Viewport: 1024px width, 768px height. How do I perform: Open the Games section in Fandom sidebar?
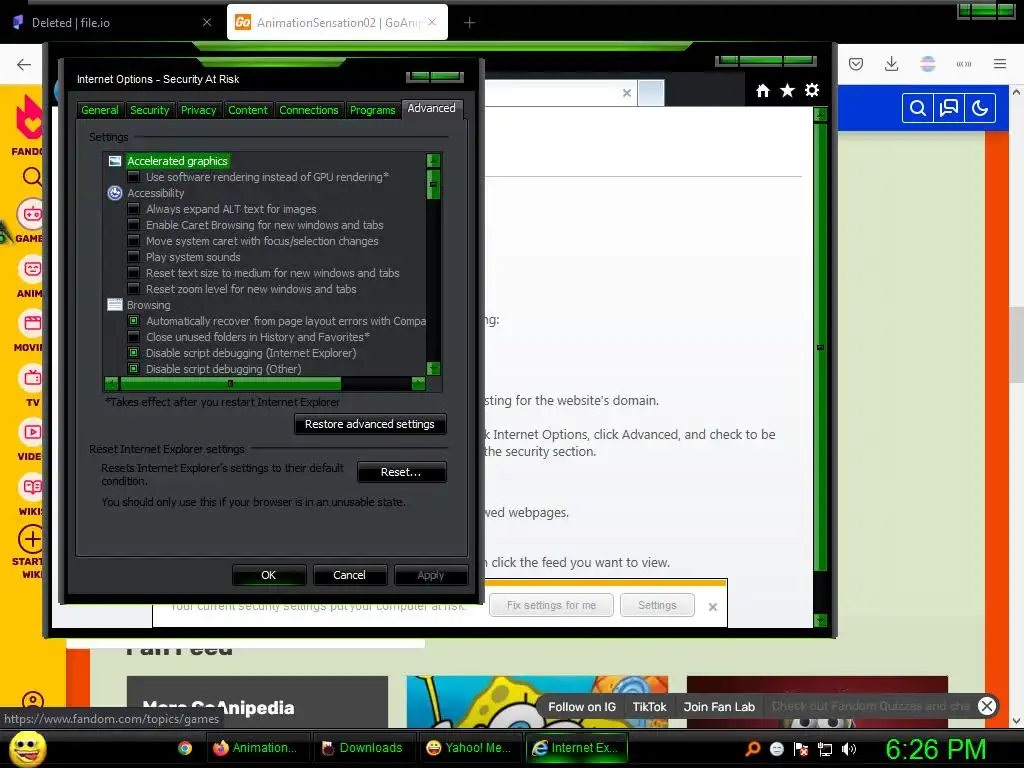pos(31,221)
